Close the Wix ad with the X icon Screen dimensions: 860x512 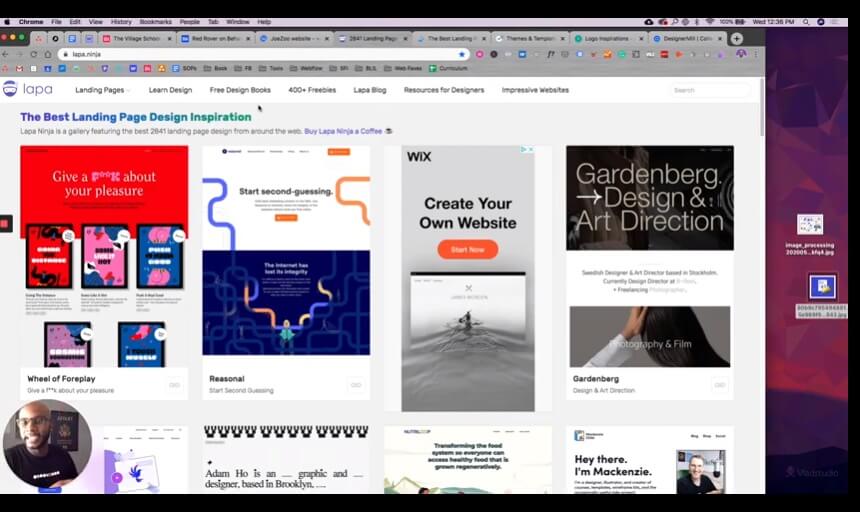[x=530, y=149]
